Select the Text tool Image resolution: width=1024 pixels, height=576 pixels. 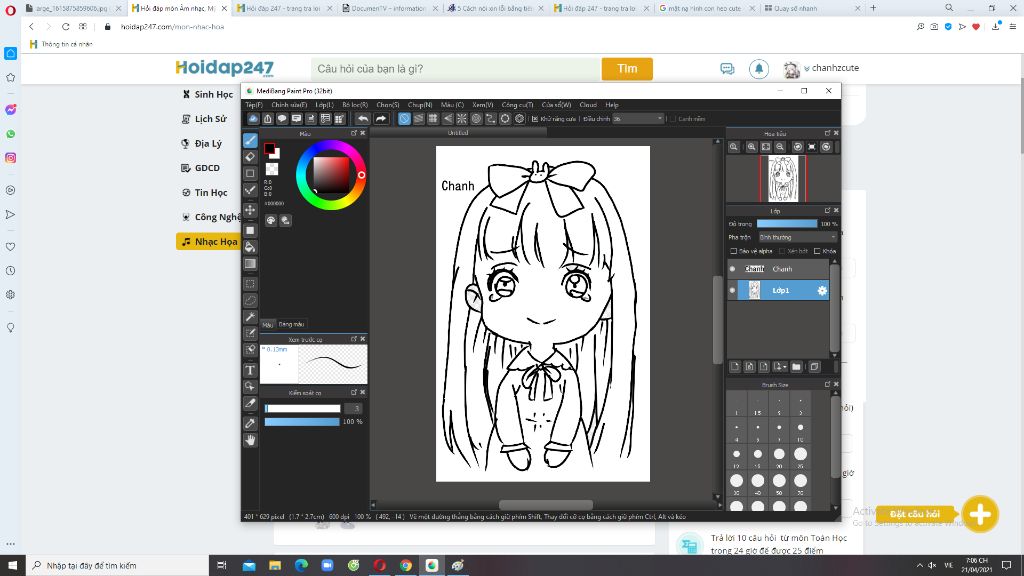[x=250, y=370]
